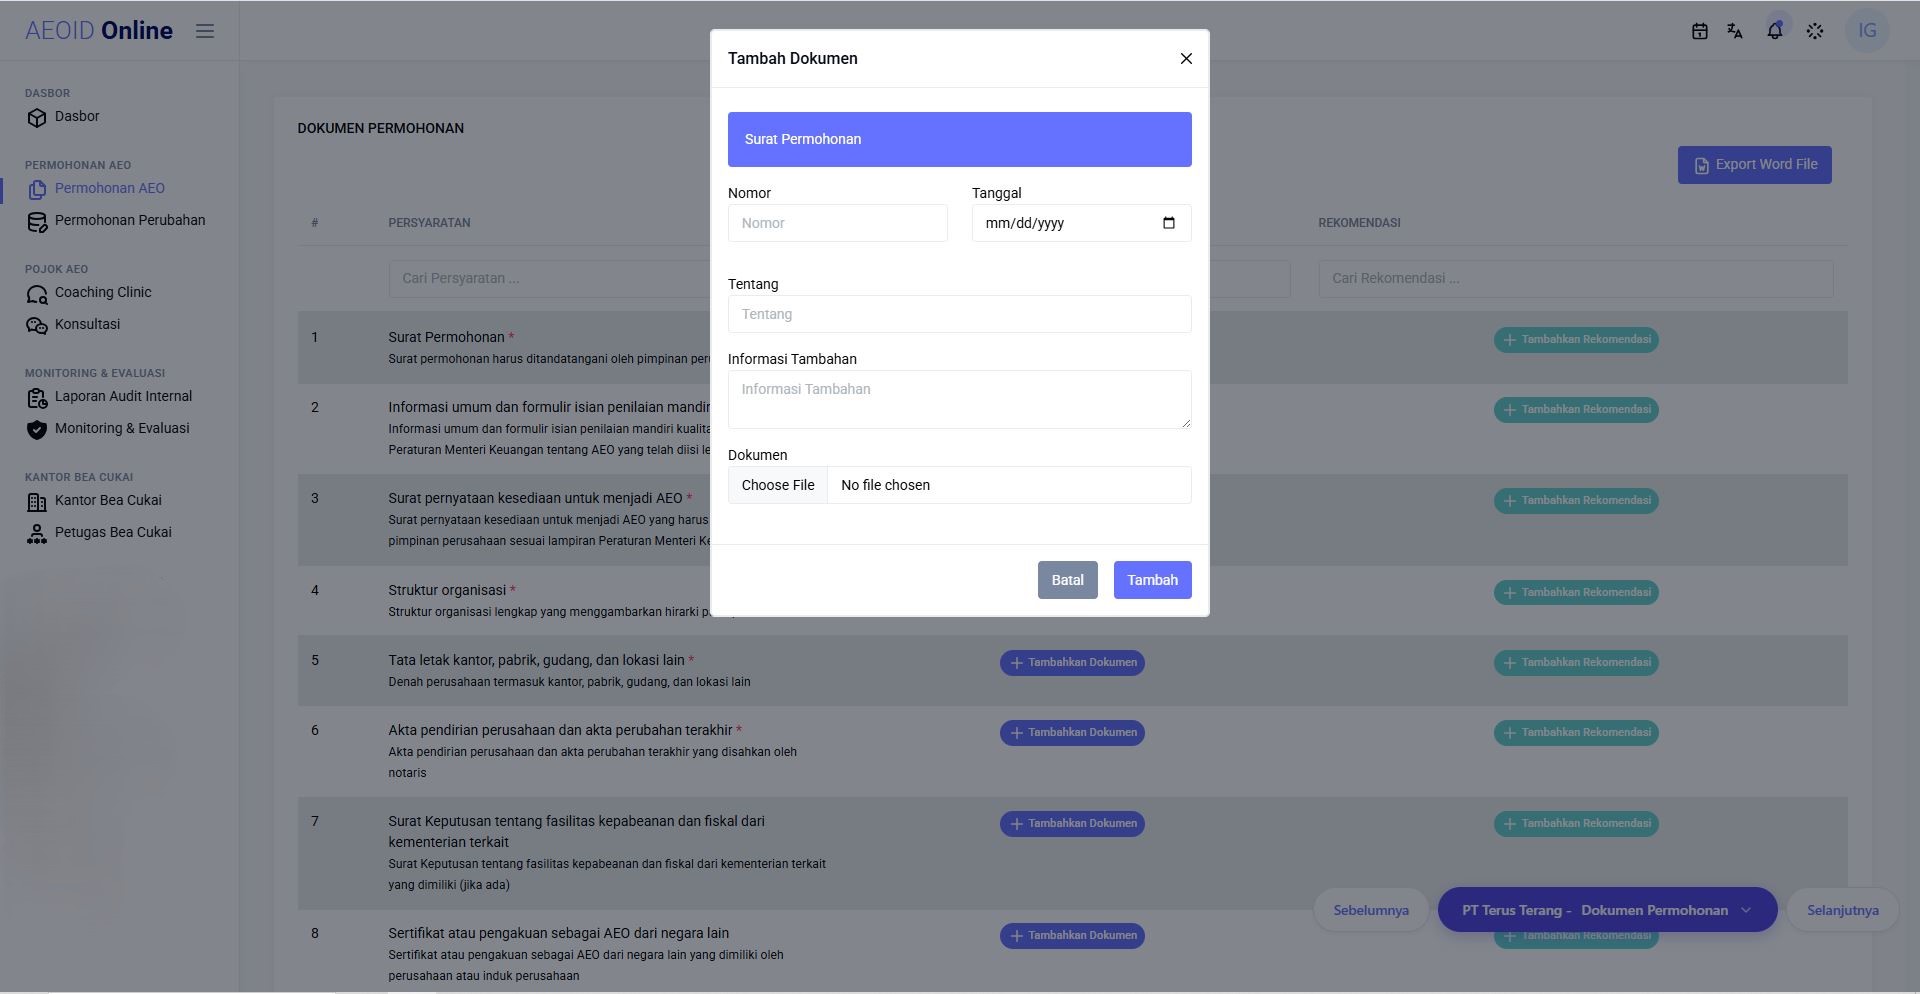The width and height of the screenshot is (1920, 994).
Task: Click the Sebelumnya button
Action: [x=1371, y=910]
